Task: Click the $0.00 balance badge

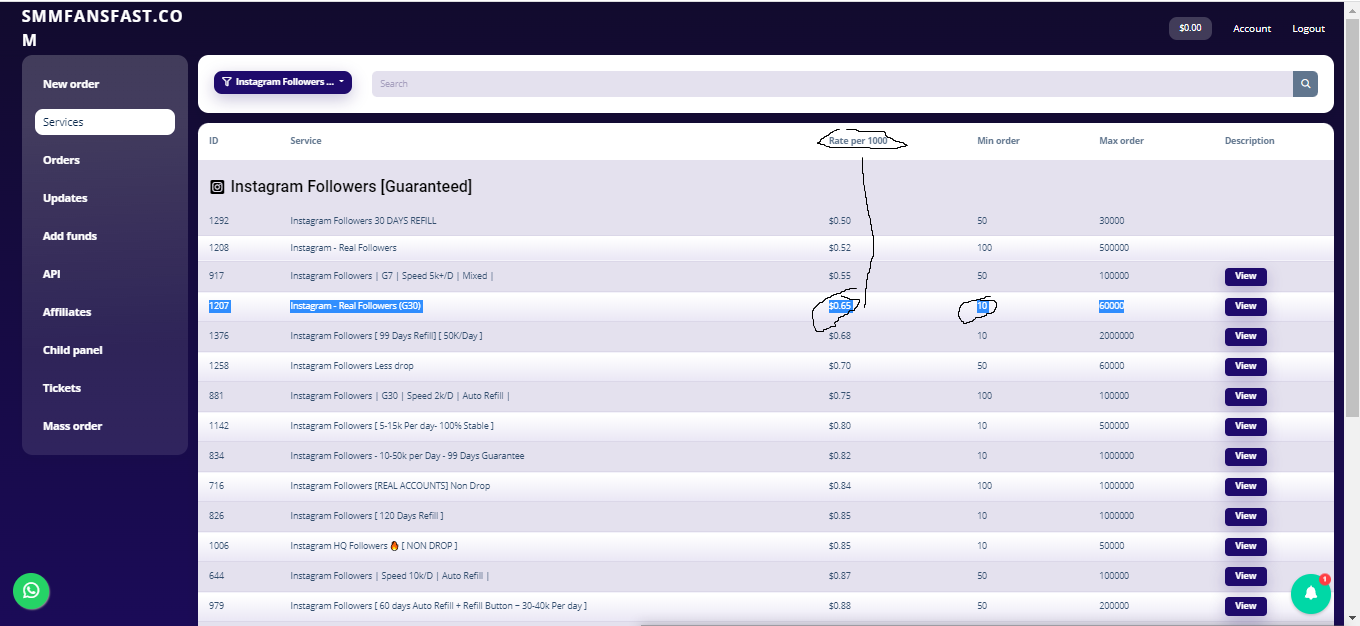Action: [x=1190, y=28]
